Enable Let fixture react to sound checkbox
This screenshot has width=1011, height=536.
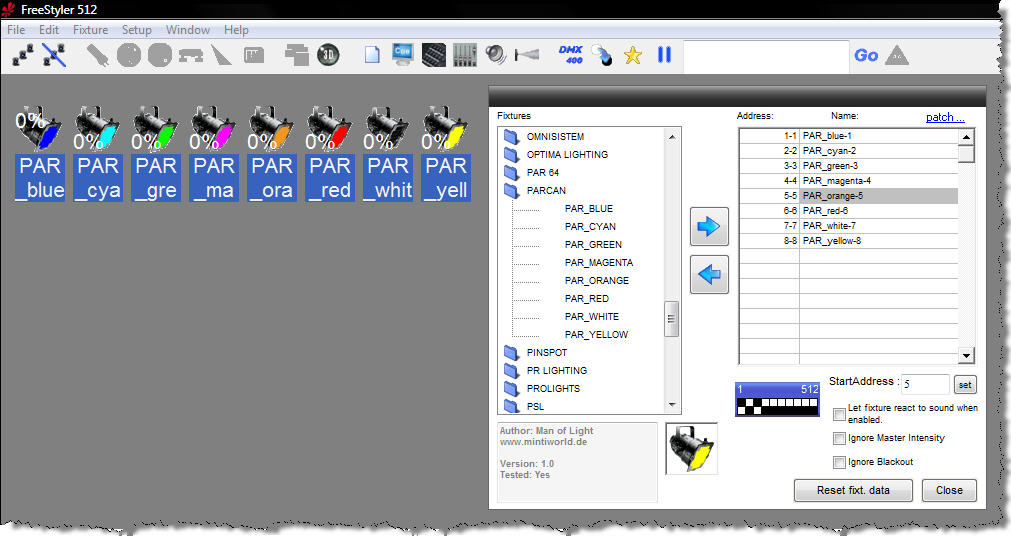(840, 414)
